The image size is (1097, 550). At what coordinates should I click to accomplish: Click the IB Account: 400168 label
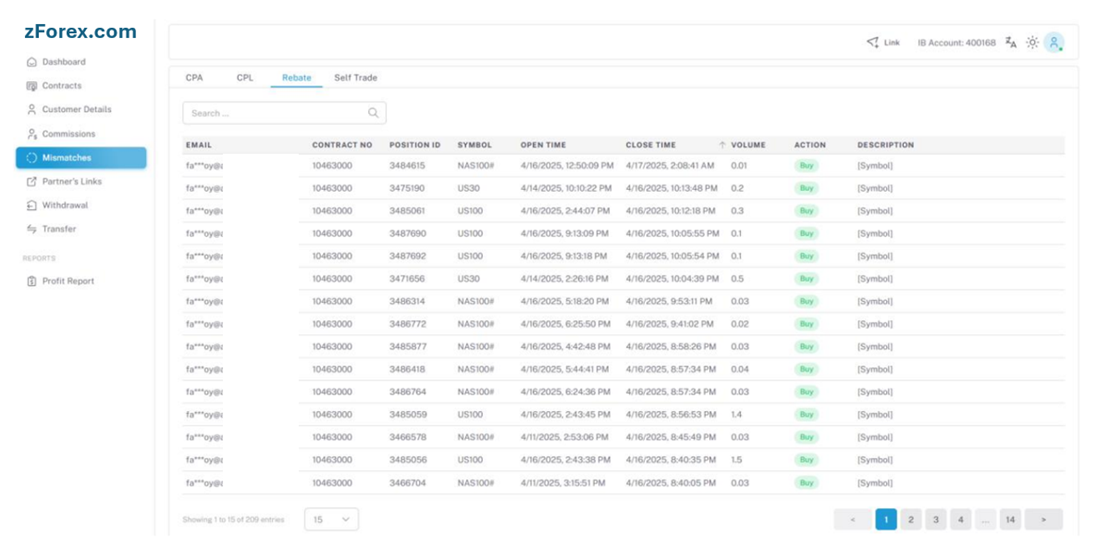[956, 43]
